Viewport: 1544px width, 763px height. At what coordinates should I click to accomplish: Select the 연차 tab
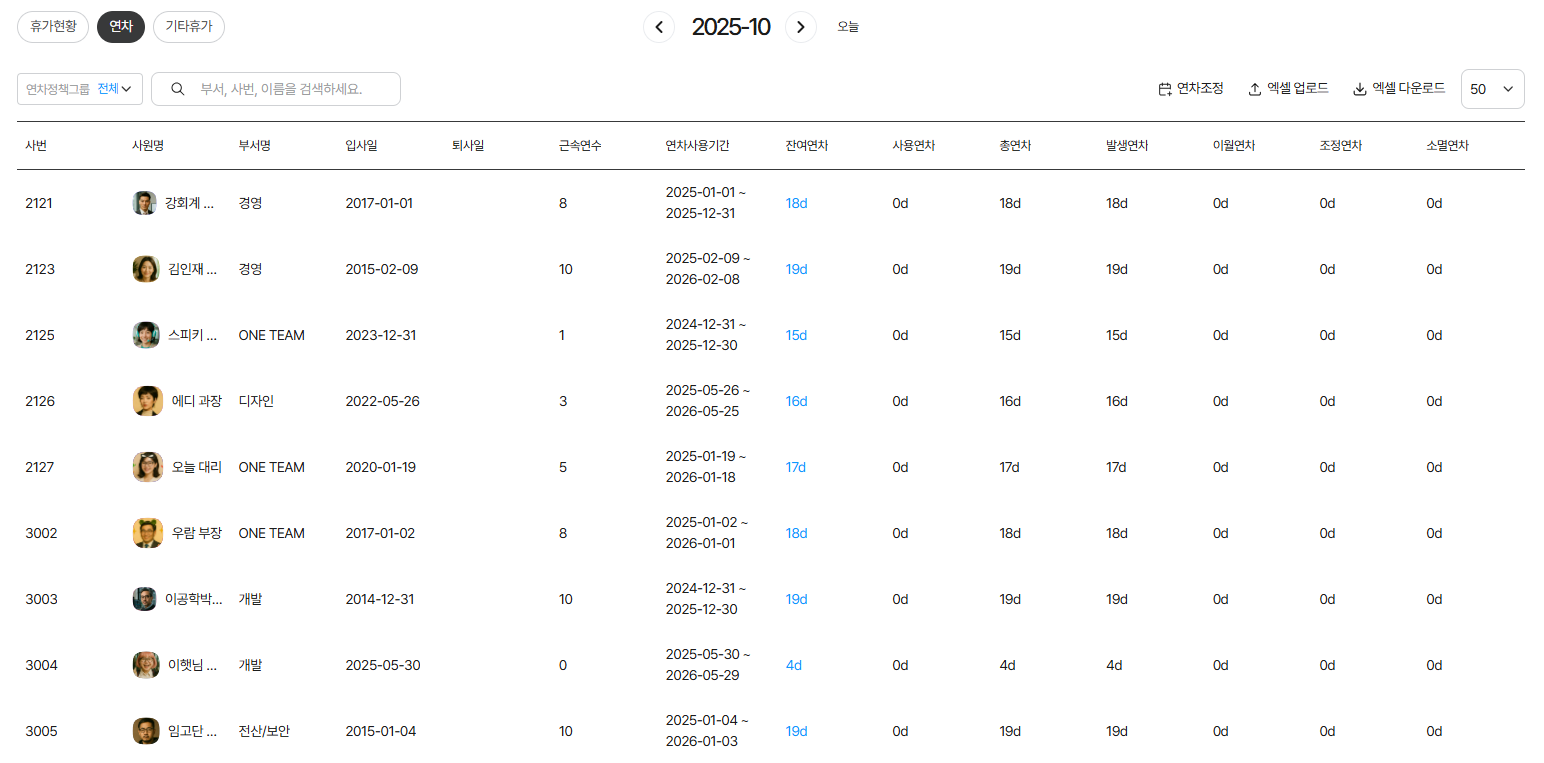tap(121, 27)
